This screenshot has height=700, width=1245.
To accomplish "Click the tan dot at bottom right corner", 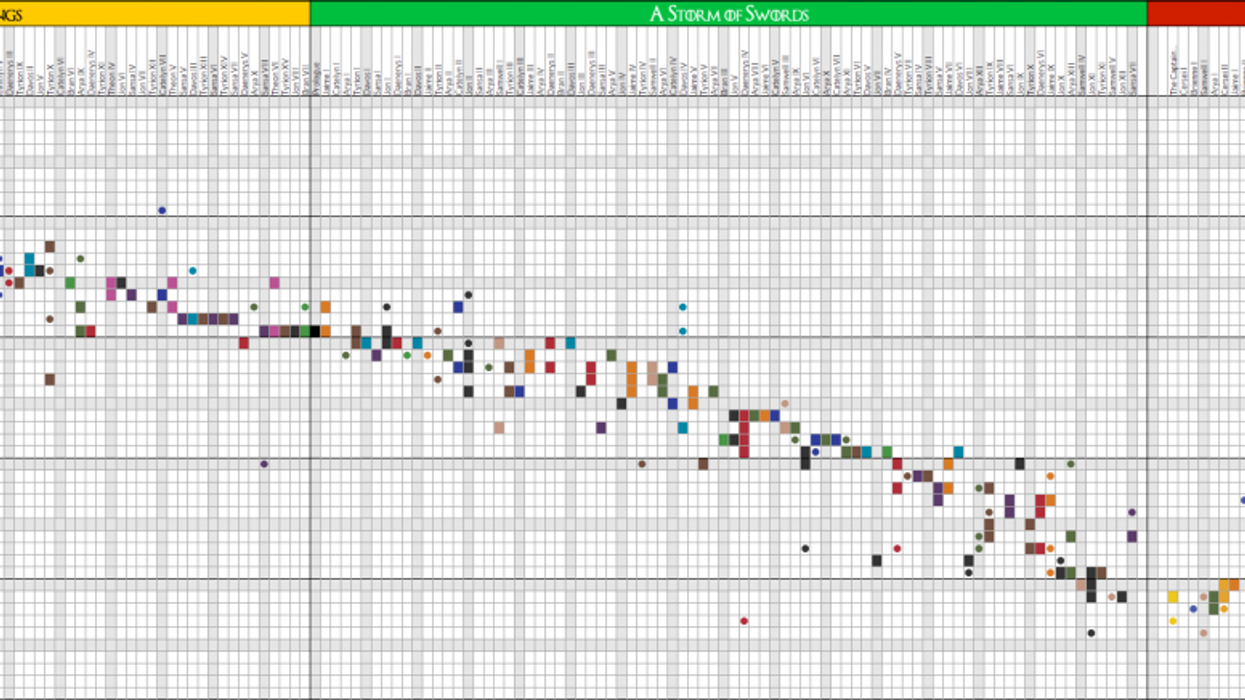I will click(x=1203, y=633).
